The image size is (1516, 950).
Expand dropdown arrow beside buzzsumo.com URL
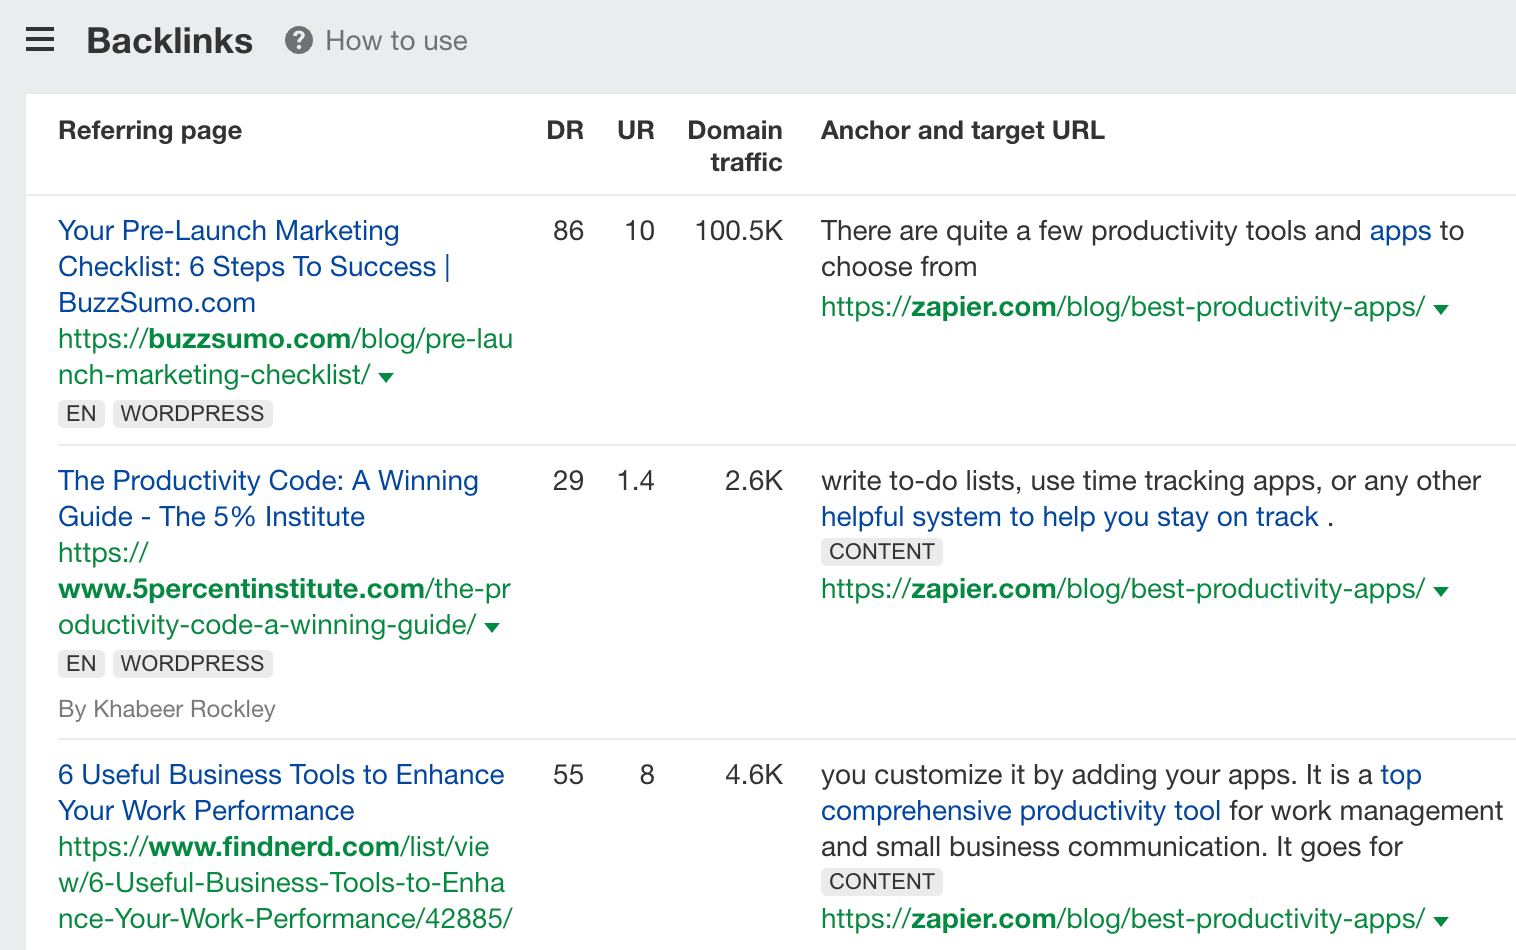point(386,377)
